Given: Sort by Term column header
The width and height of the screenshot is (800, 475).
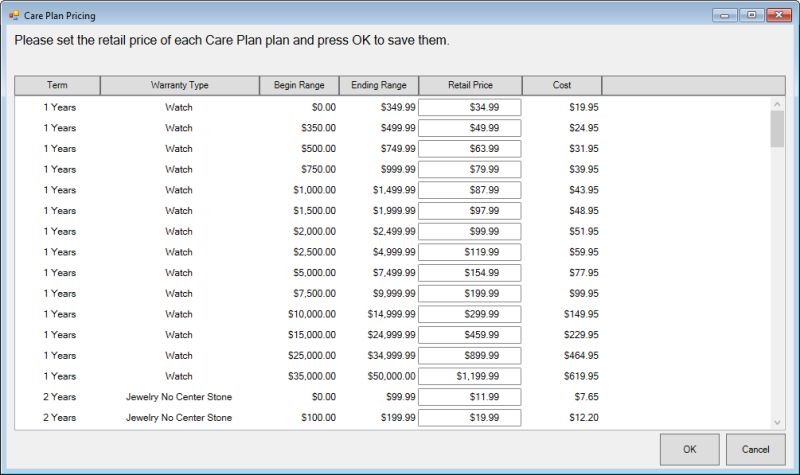Looking at the screenshot, I should 57,85.
